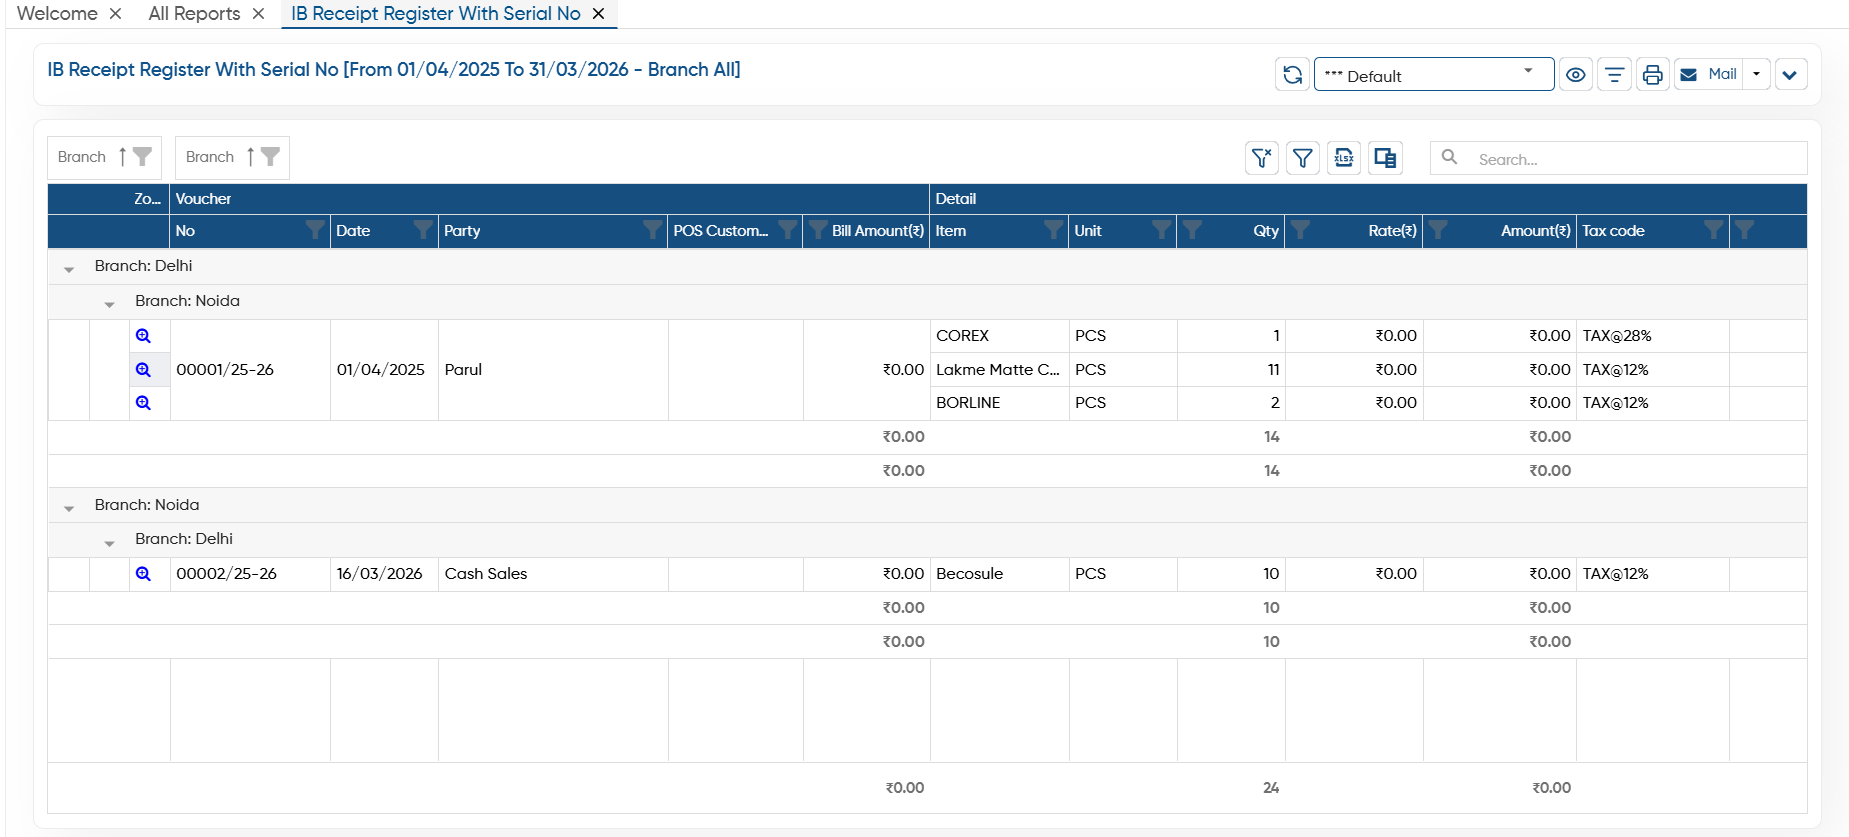
Task: Close the All Reports tab
Action: (x=258, y=14)
